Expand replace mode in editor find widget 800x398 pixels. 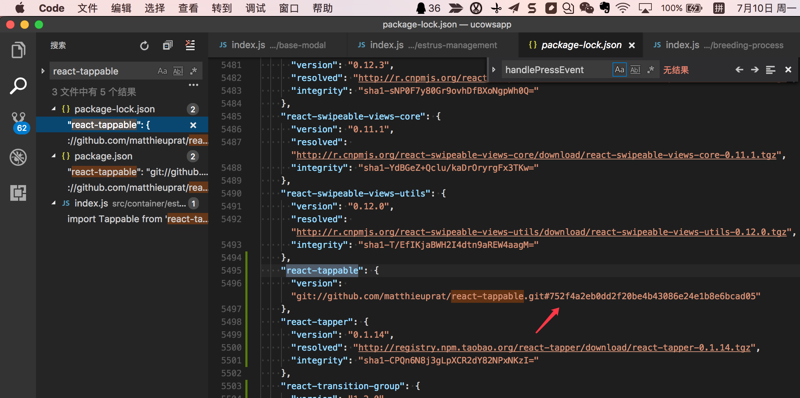(493, 70)
